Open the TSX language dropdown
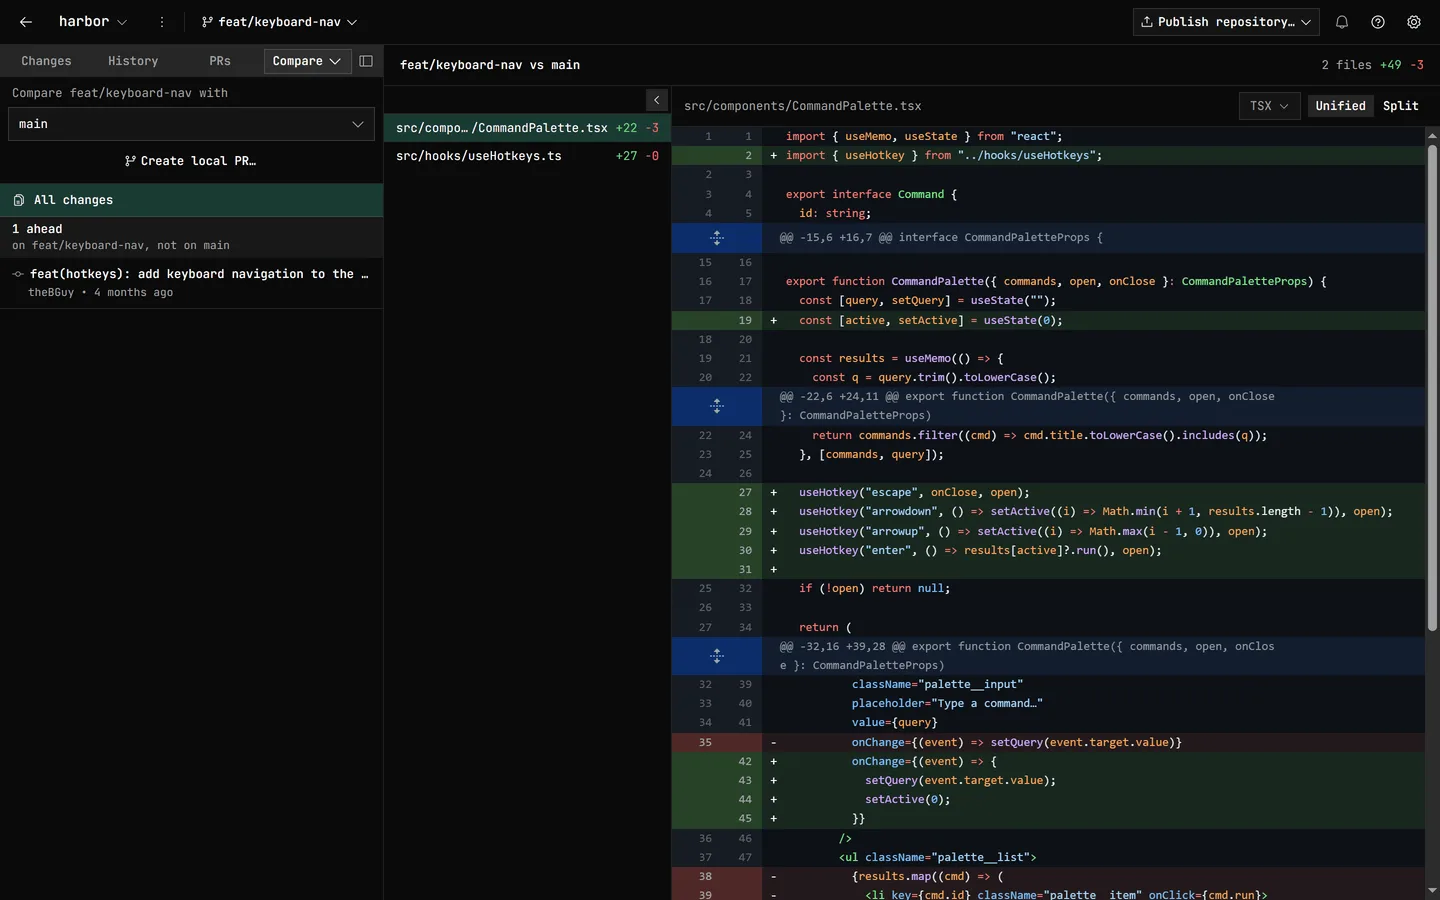 tap(1269, 106)
